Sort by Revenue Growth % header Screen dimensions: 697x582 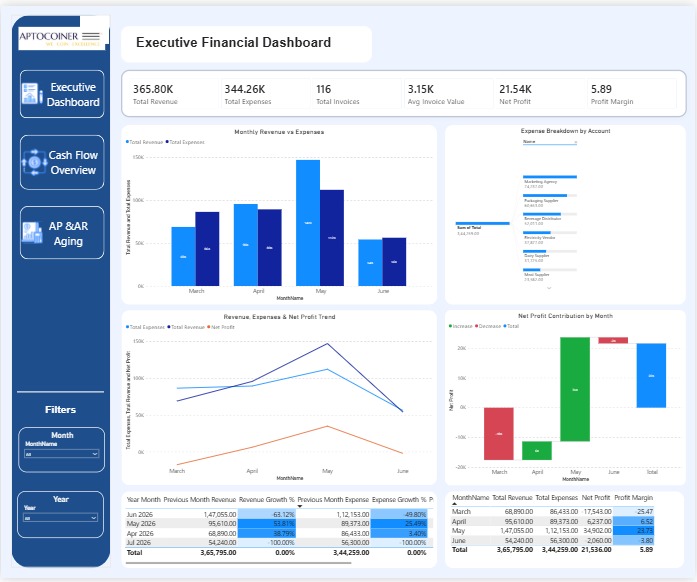267,500
